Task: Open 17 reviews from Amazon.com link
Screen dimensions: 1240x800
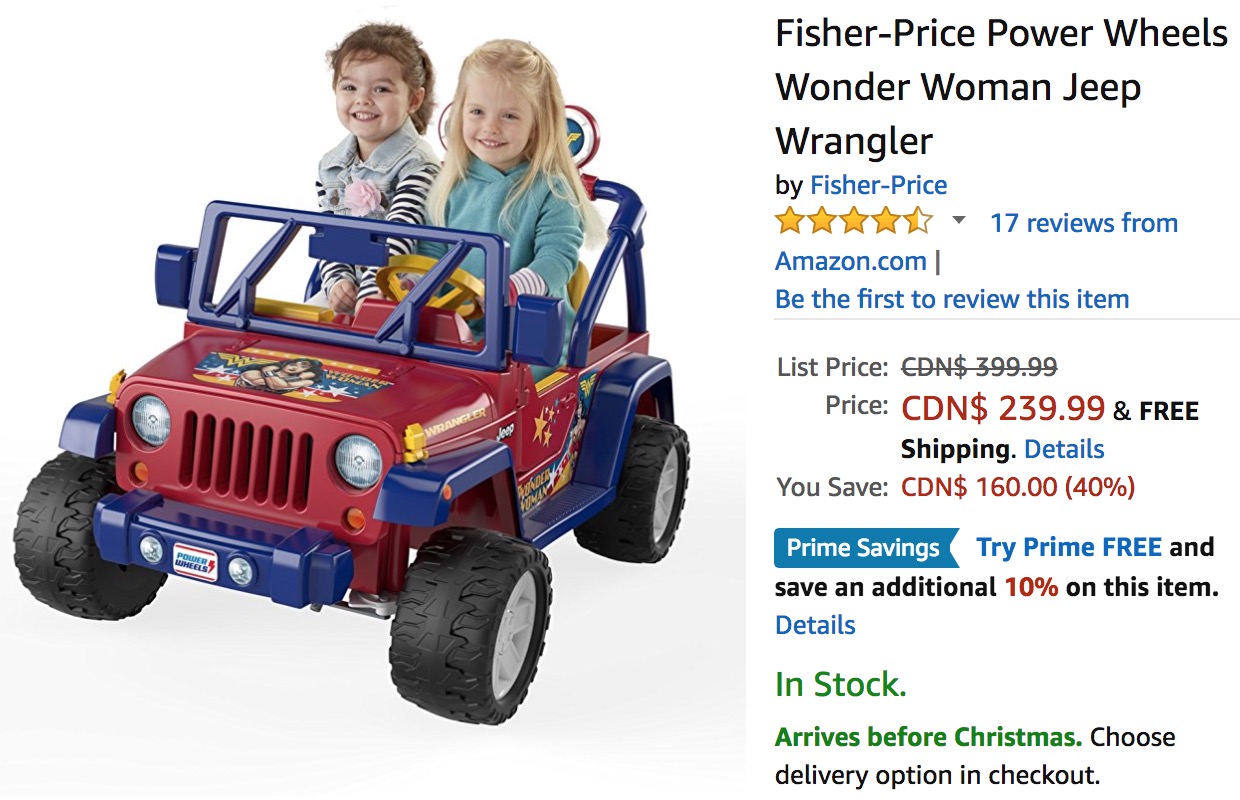Action: pos(976,242)
